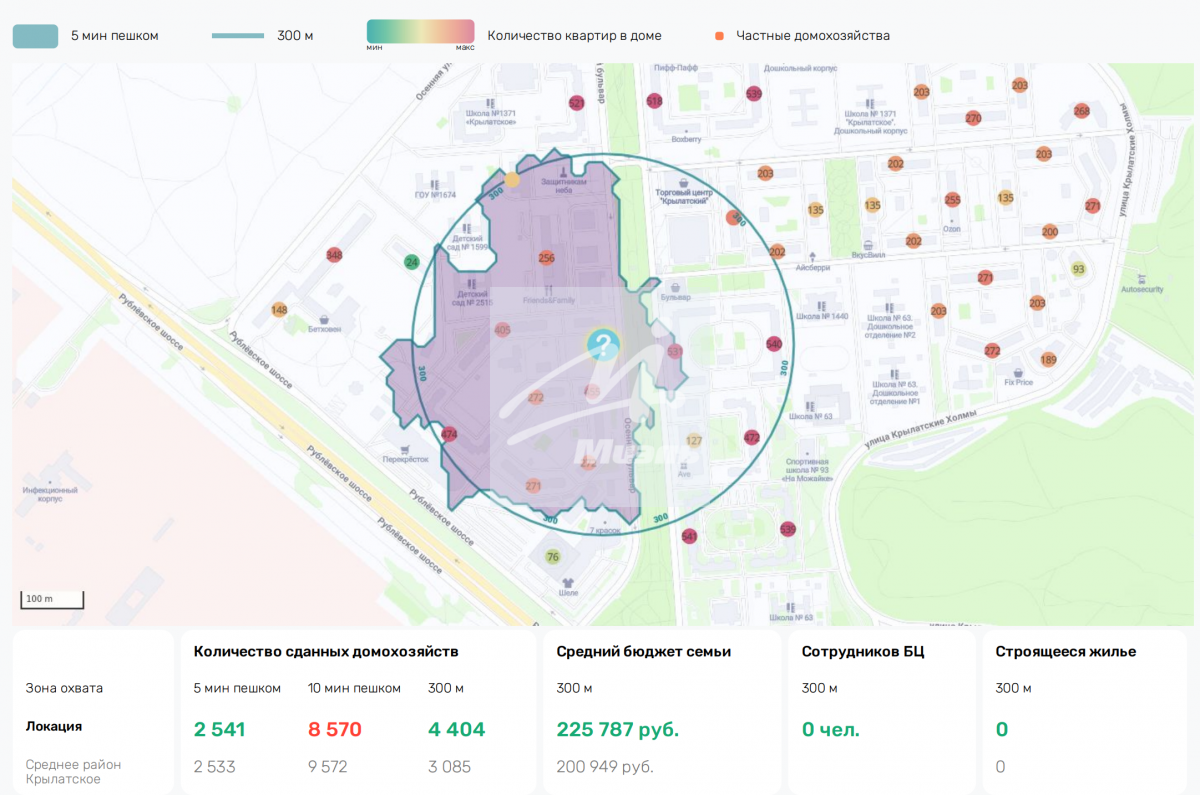Click the Autosecurity map icon
This screenshot has width=1200, height=795.
[x=1141, y=278]
